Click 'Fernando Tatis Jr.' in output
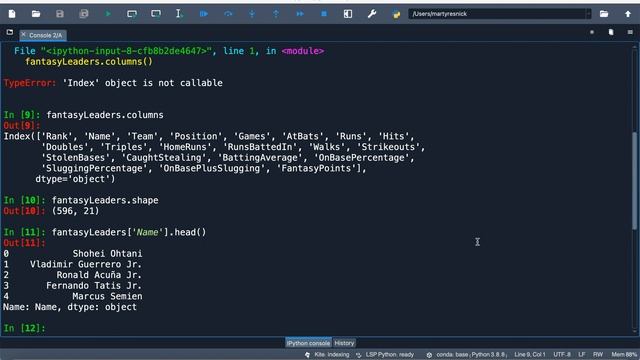Viewport: 640px width, 360px height. pyautogui.click(x=94, y=286)
